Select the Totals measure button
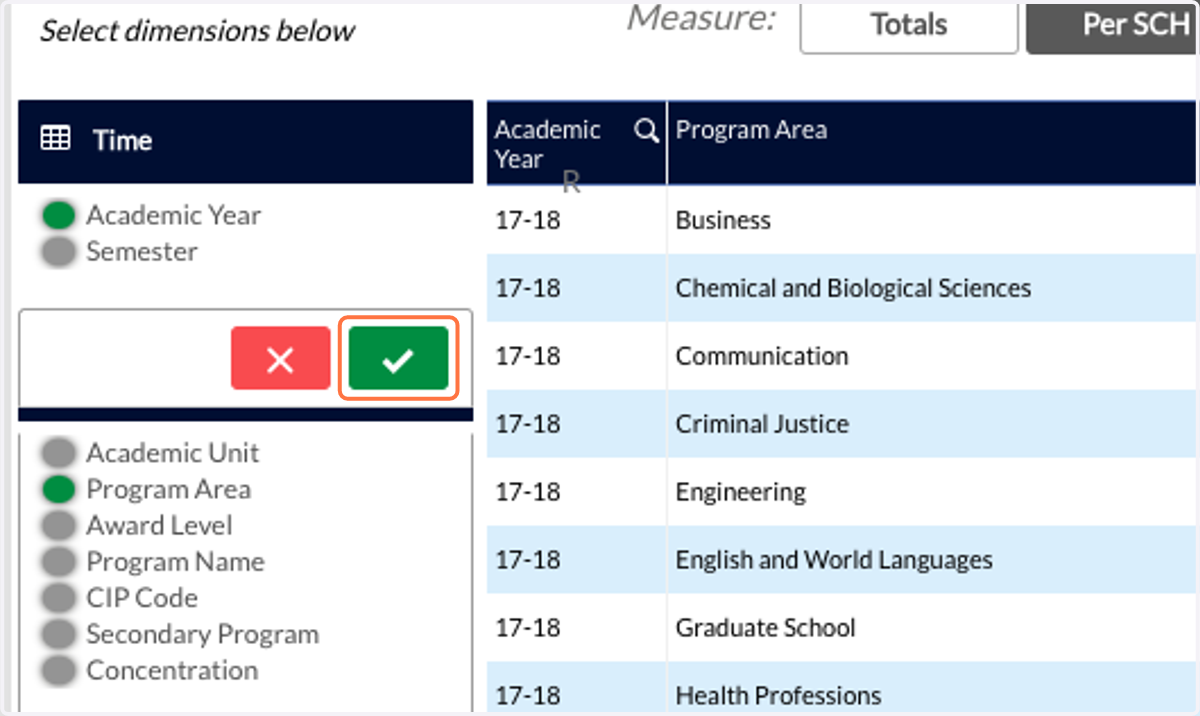 click(909, 25)
